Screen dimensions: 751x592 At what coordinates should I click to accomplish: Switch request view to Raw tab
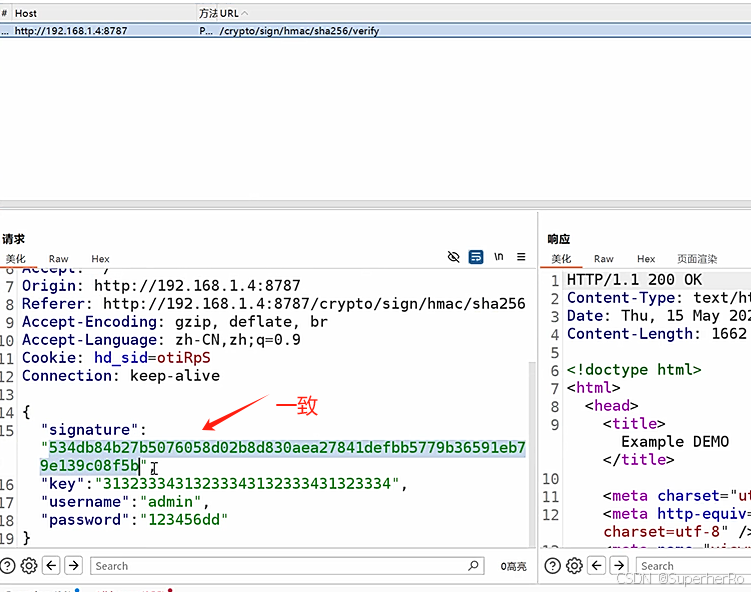[x=58, y=259]
